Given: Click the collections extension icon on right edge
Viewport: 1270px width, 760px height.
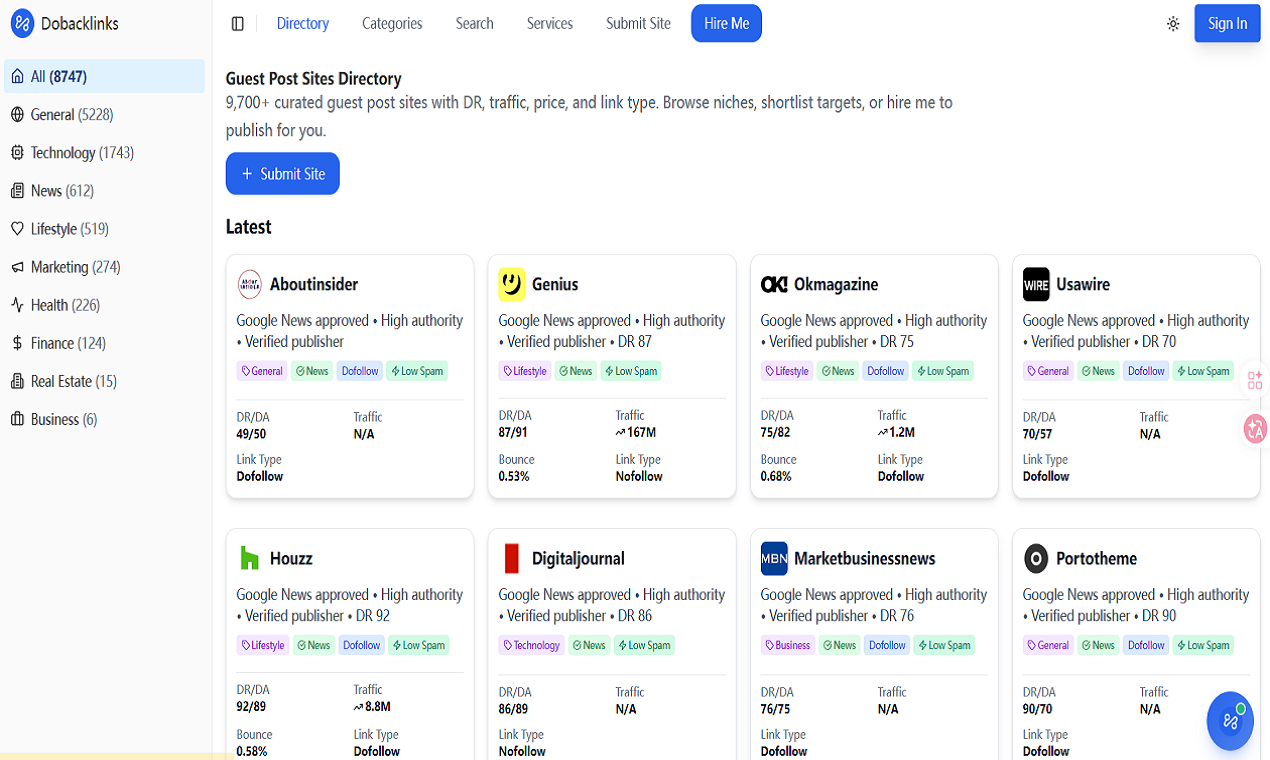Looking at the screenshot, I should 1255,381.
